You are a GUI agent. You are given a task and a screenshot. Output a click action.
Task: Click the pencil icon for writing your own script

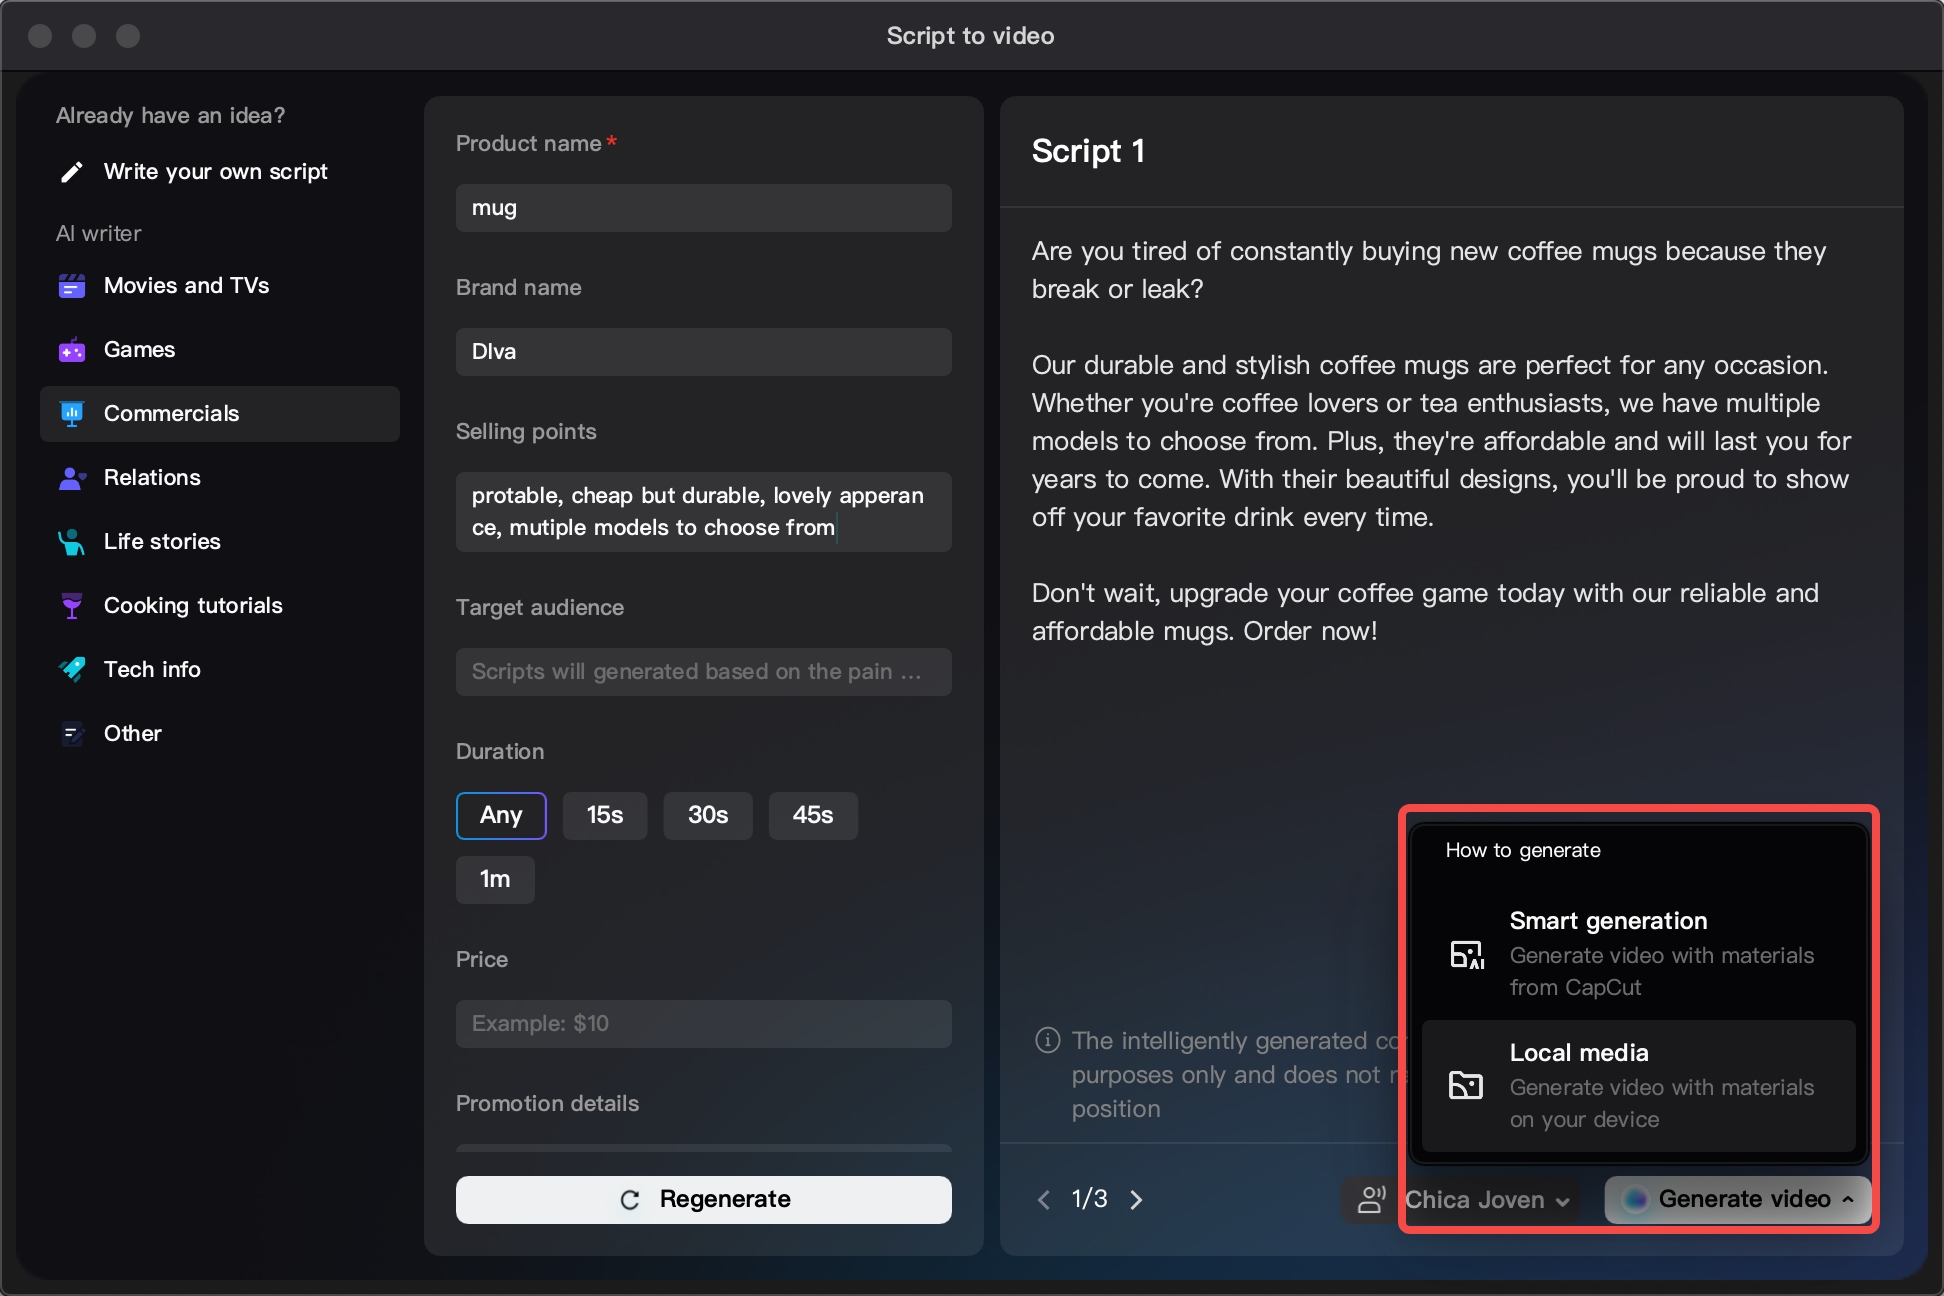point(71,171)
